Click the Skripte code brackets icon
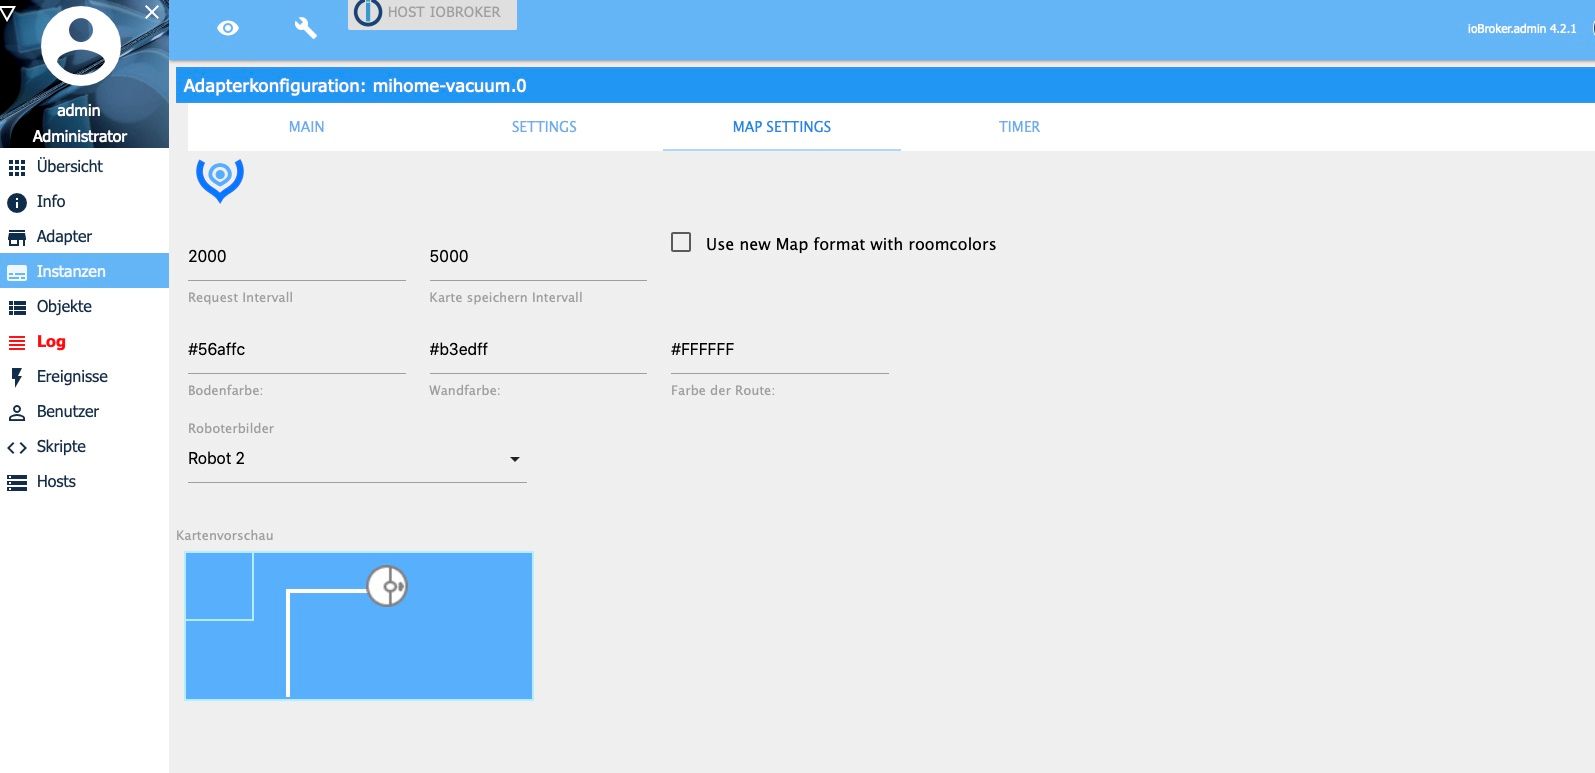 click(17, 448)
